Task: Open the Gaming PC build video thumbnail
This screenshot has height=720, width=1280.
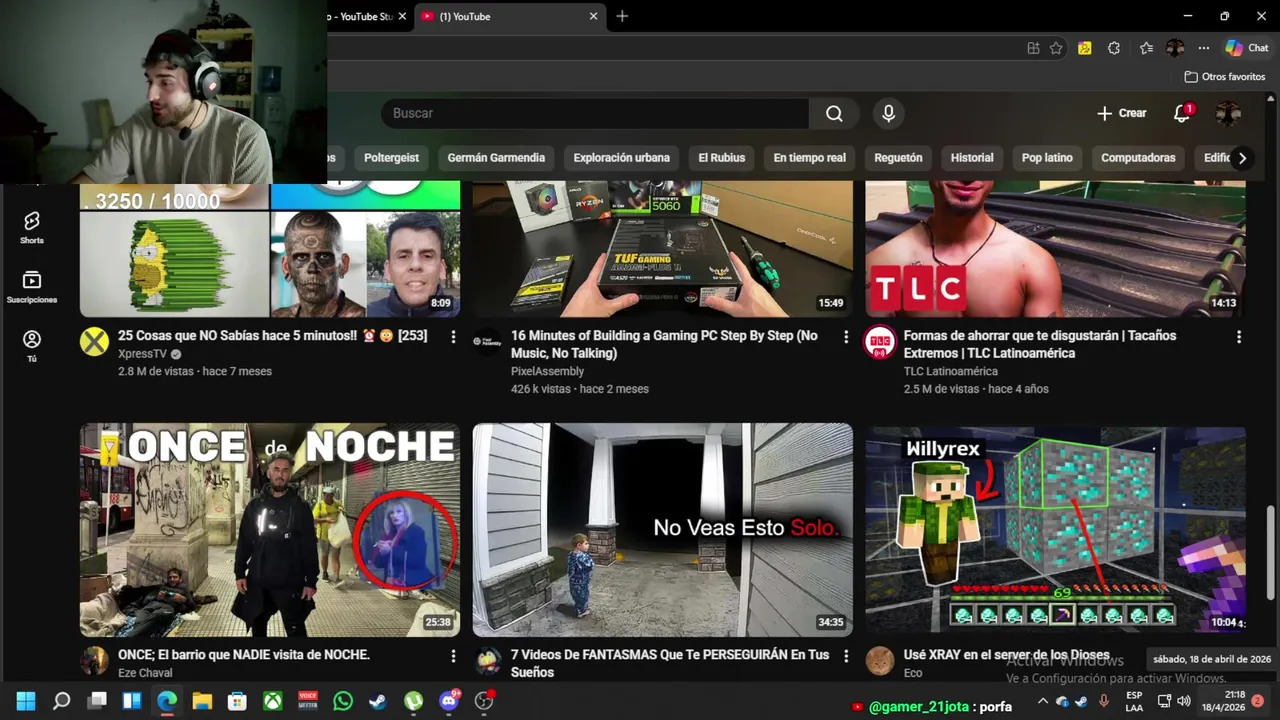Action: point(663,249)
